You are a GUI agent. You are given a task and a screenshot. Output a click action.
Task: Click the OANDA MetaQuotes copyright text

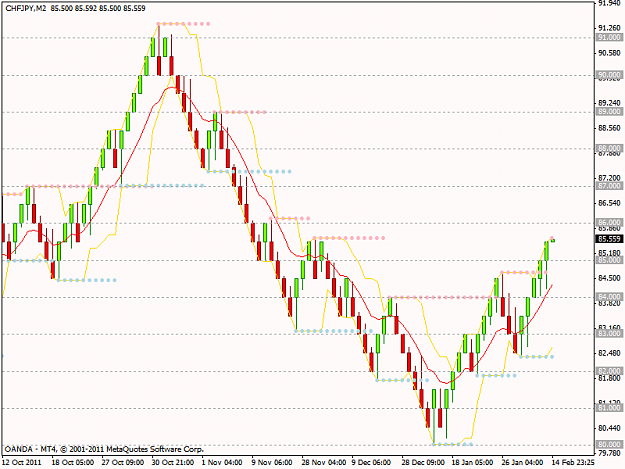point(104,449)
